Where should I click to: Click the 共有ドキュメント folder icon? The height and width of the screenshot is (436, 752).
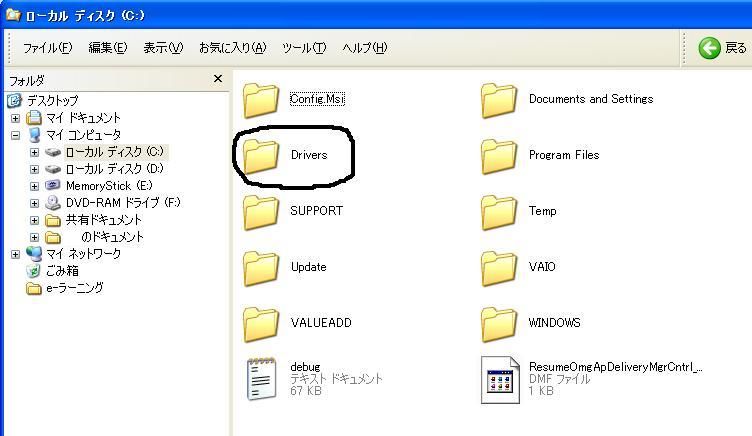click(53, 220)
